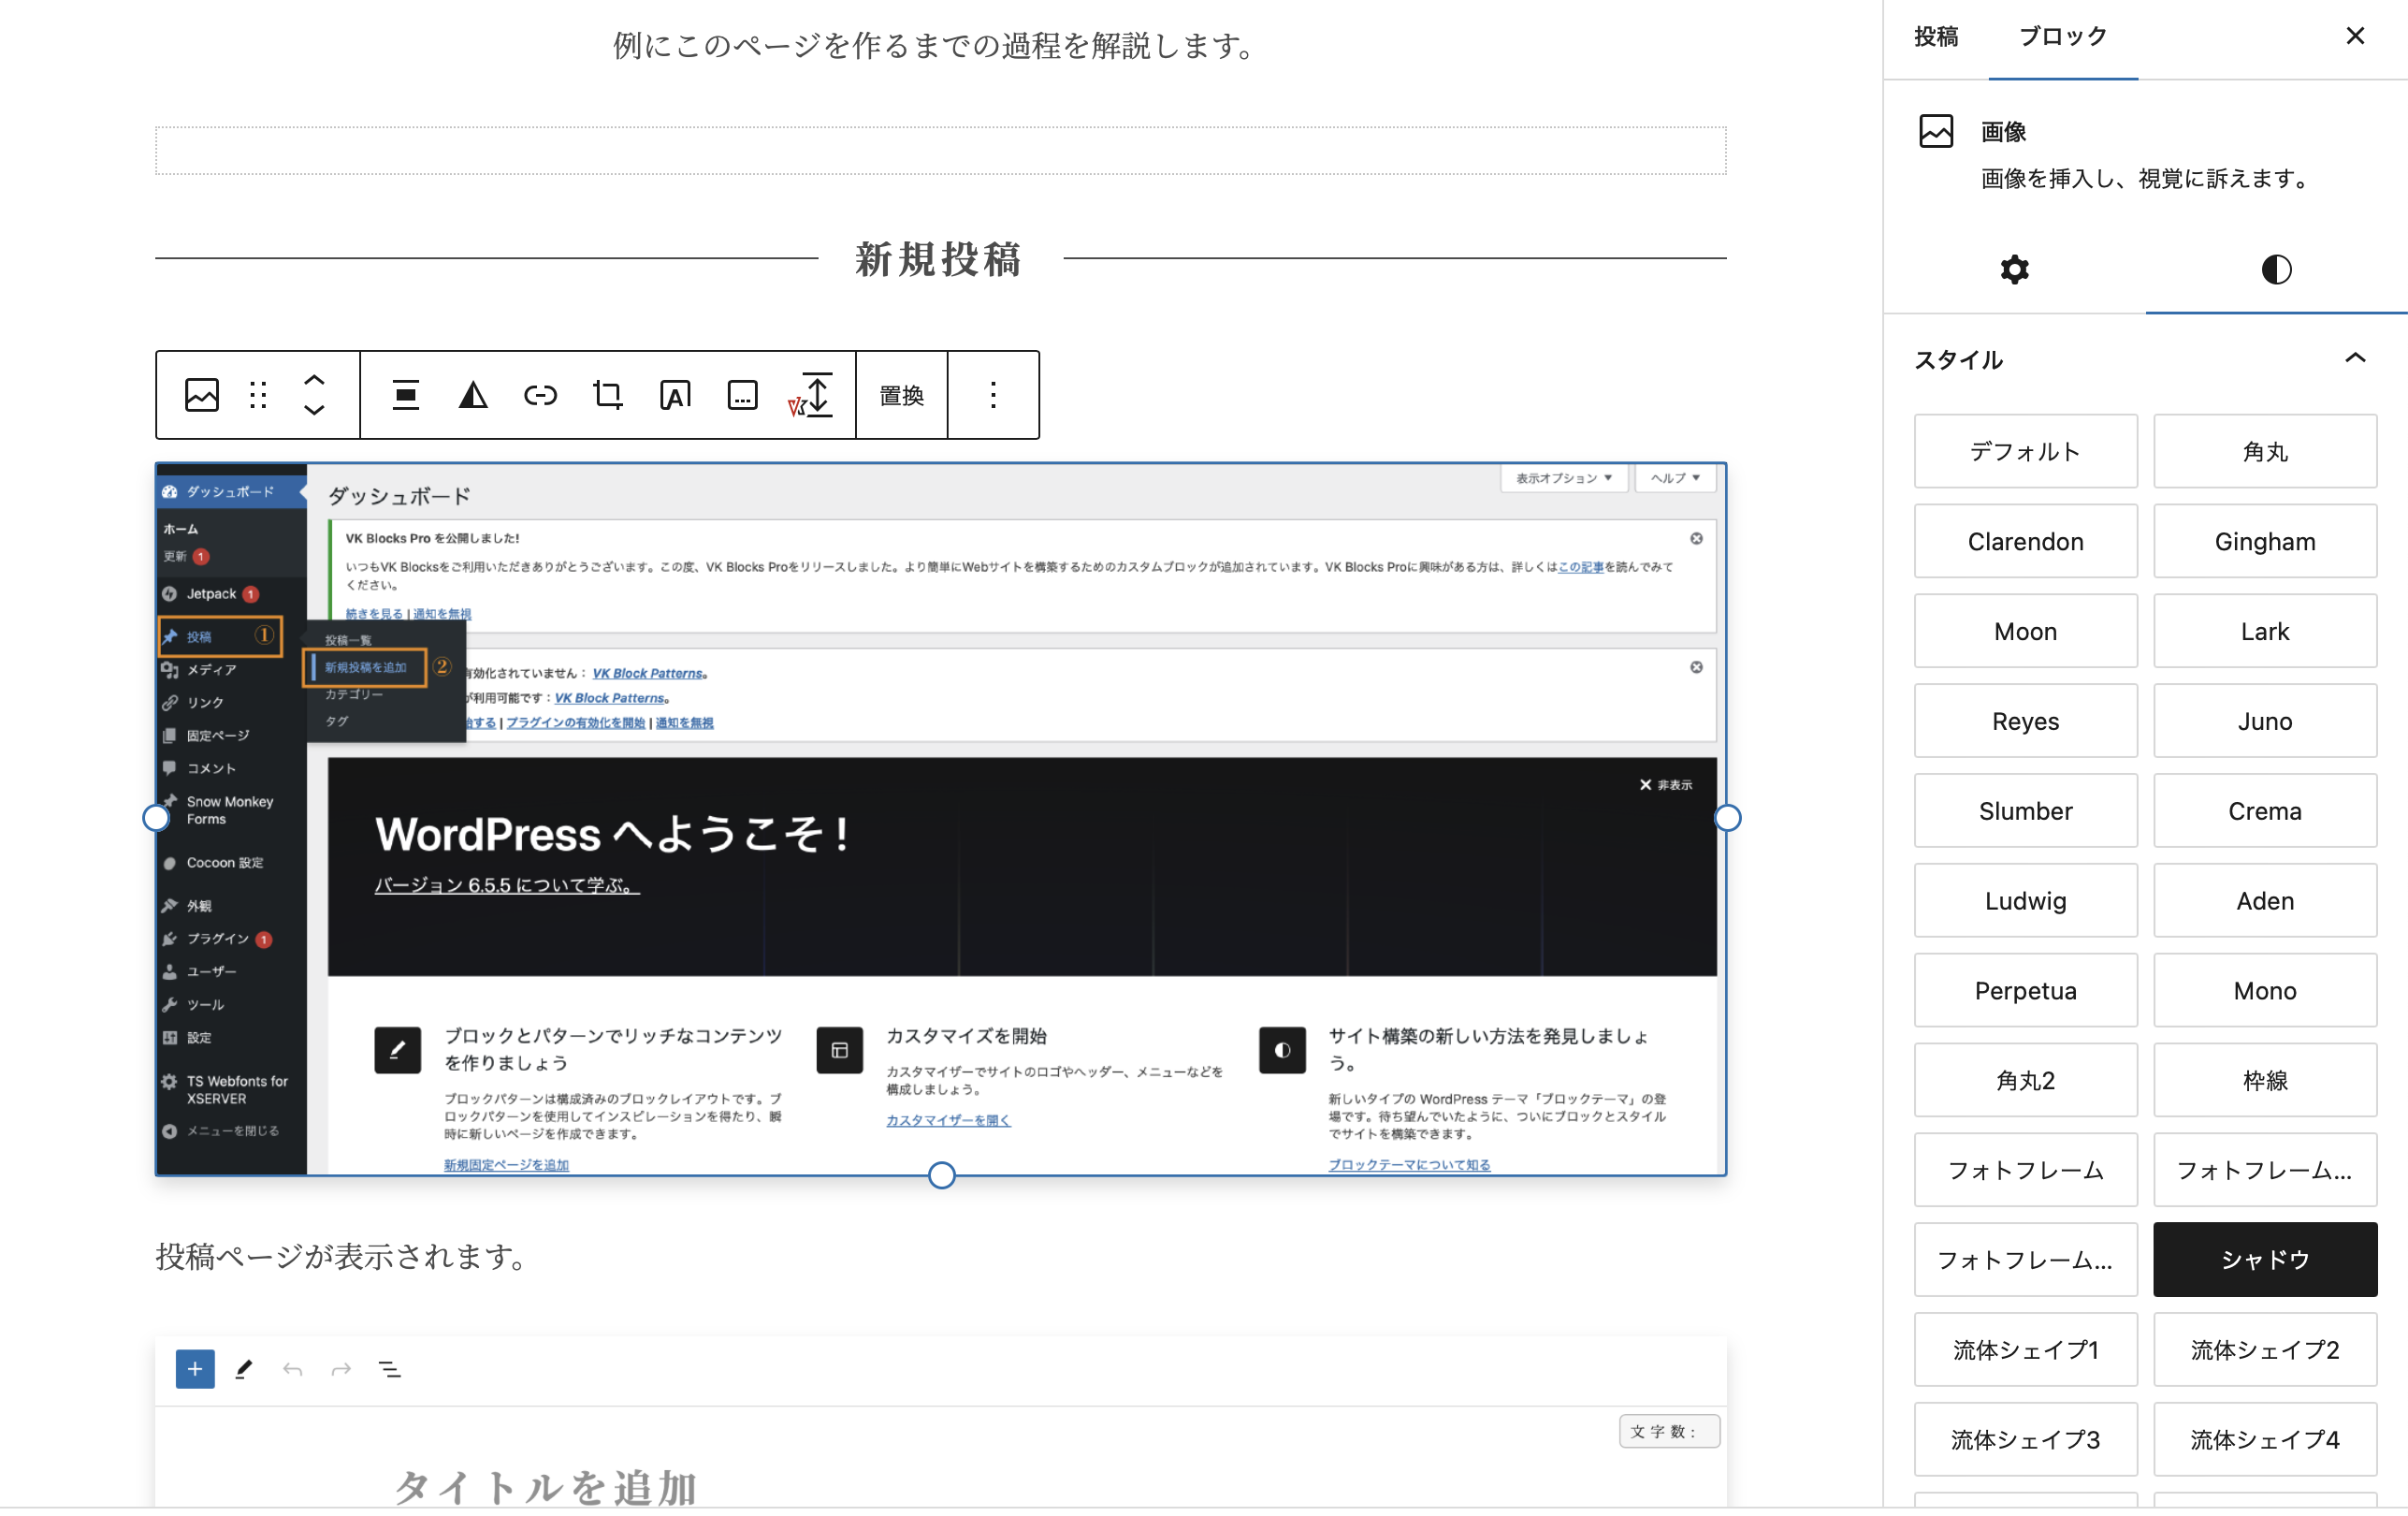Select the crop image tool
The height and width of the screenshot is (1516, 2408).
coord(607,395)
